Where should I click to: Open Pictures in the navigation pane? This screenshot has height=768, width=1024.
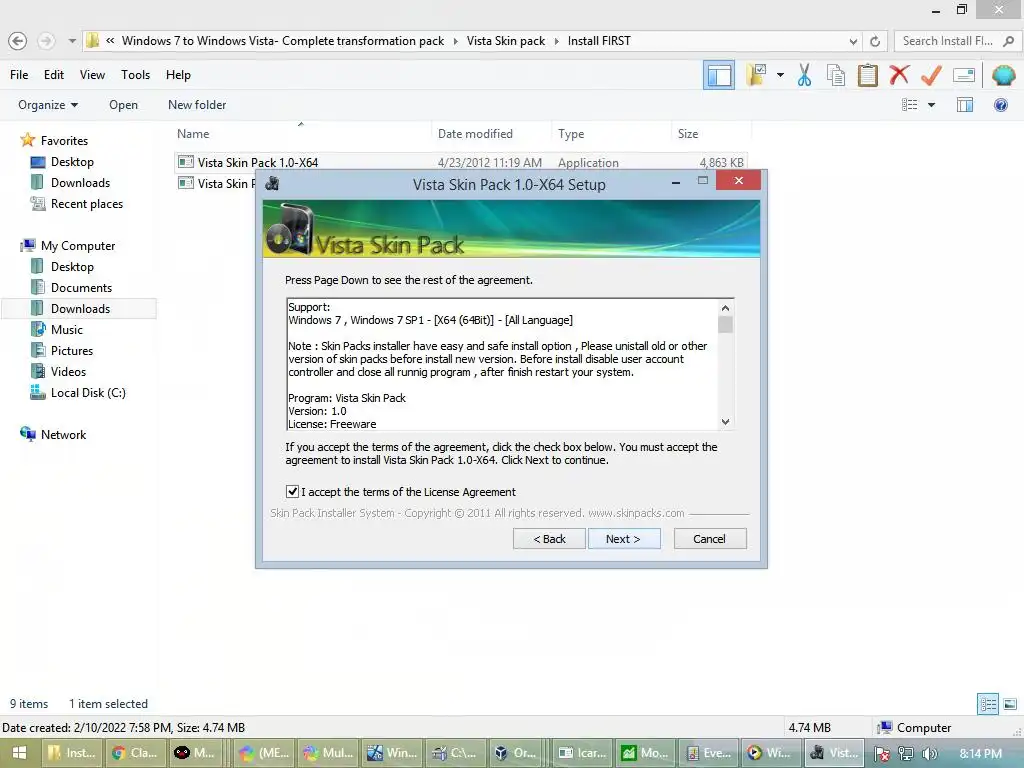pyautogui.click(x=72, y=351)
